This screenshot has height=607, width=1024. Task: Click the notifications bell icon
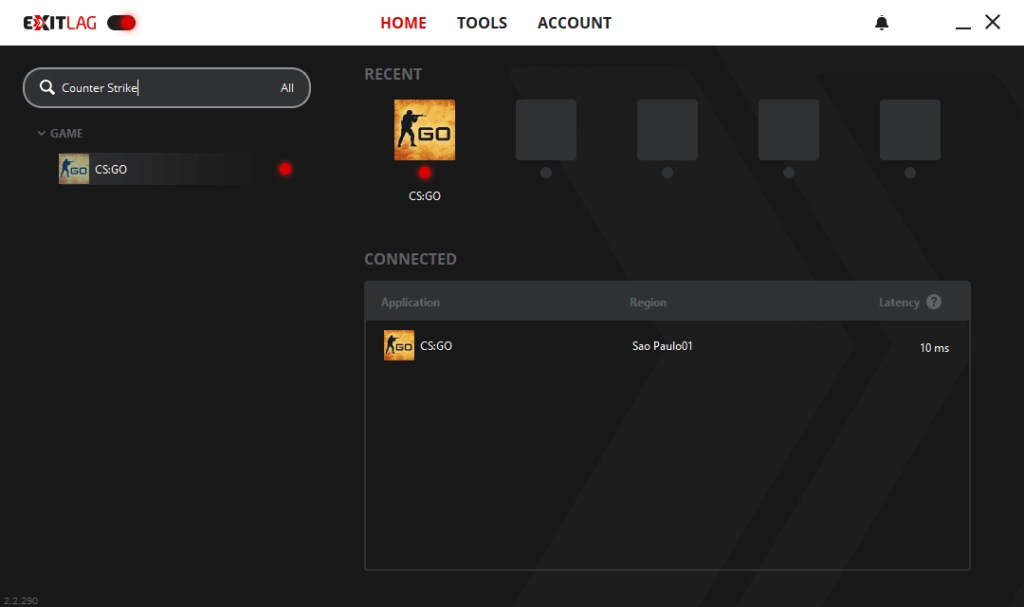tap(881, 23)
